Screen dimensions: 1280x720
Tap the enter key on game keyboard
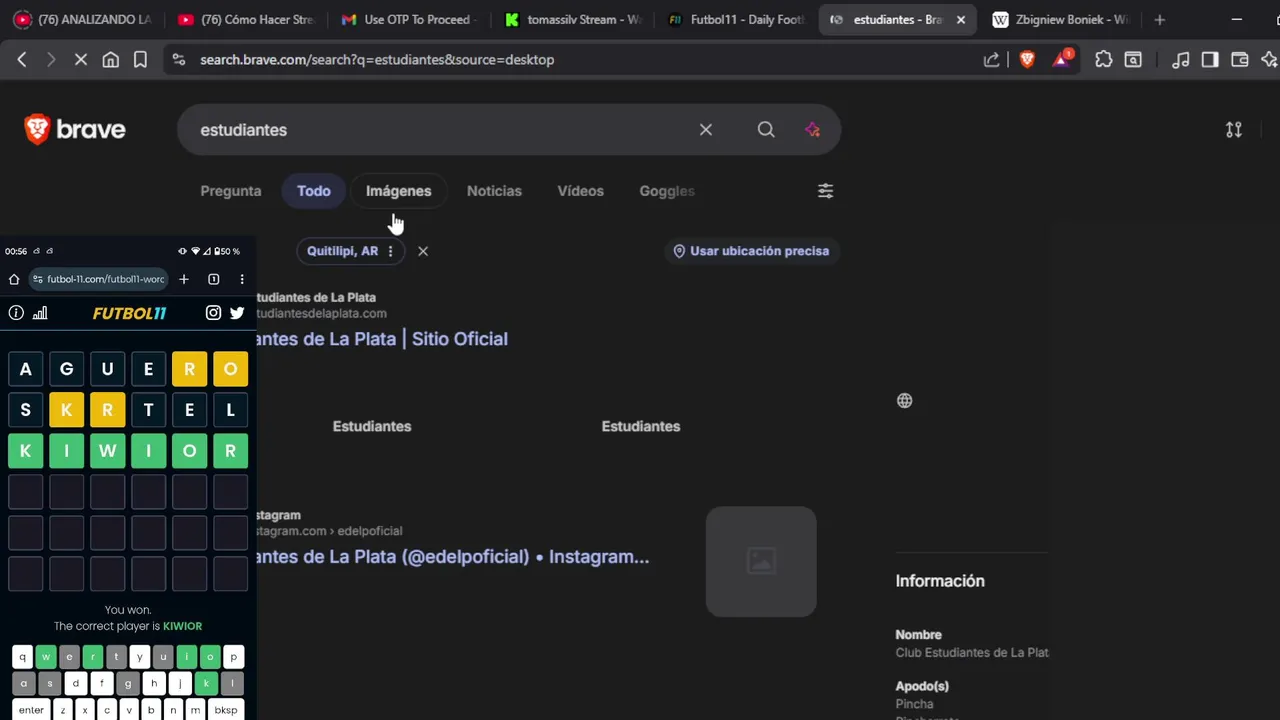[x=31, y=710]
